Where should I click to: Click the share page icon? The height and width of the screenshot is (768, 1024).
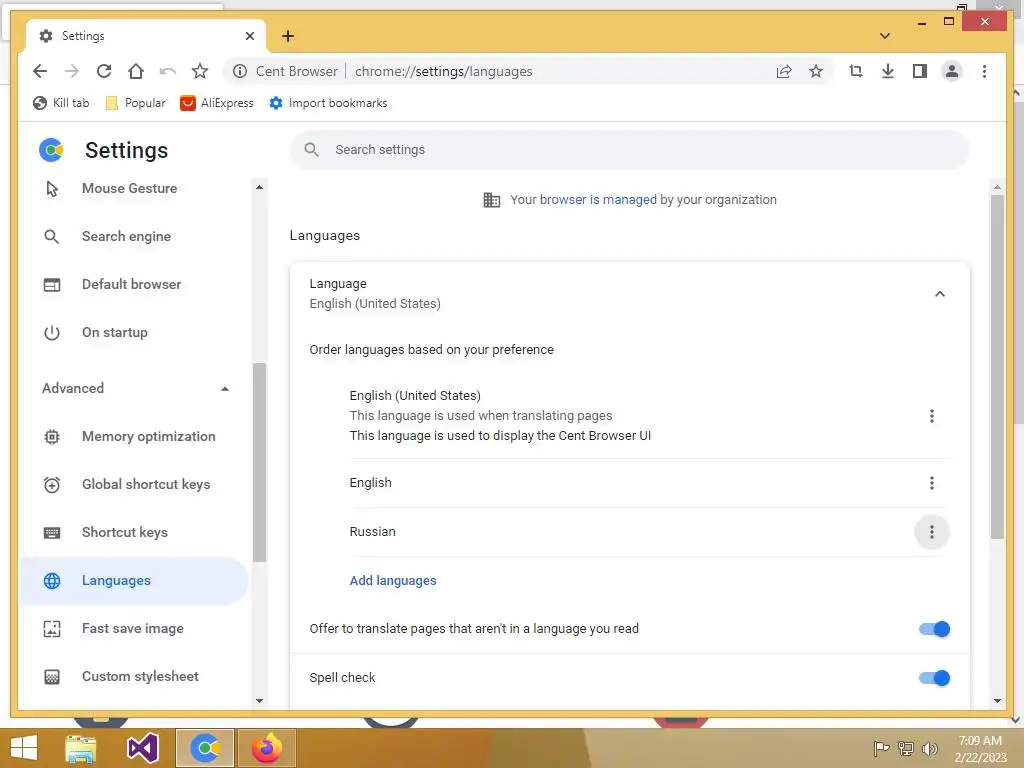(x=784, y=71)
